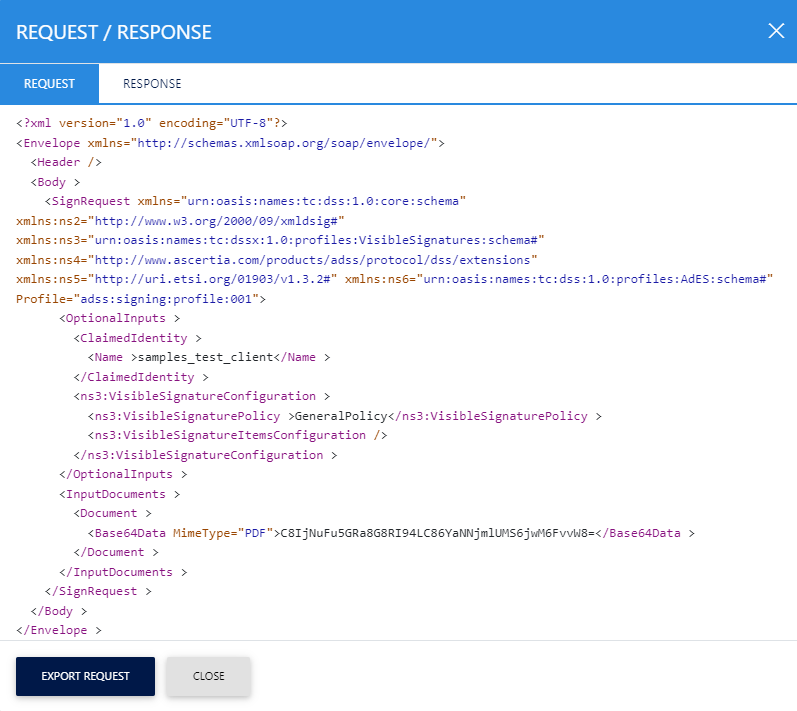The width and height of the screenshot is (797, 711).
Task: Click the soap envelope schema URL
Action: (286, 143)
